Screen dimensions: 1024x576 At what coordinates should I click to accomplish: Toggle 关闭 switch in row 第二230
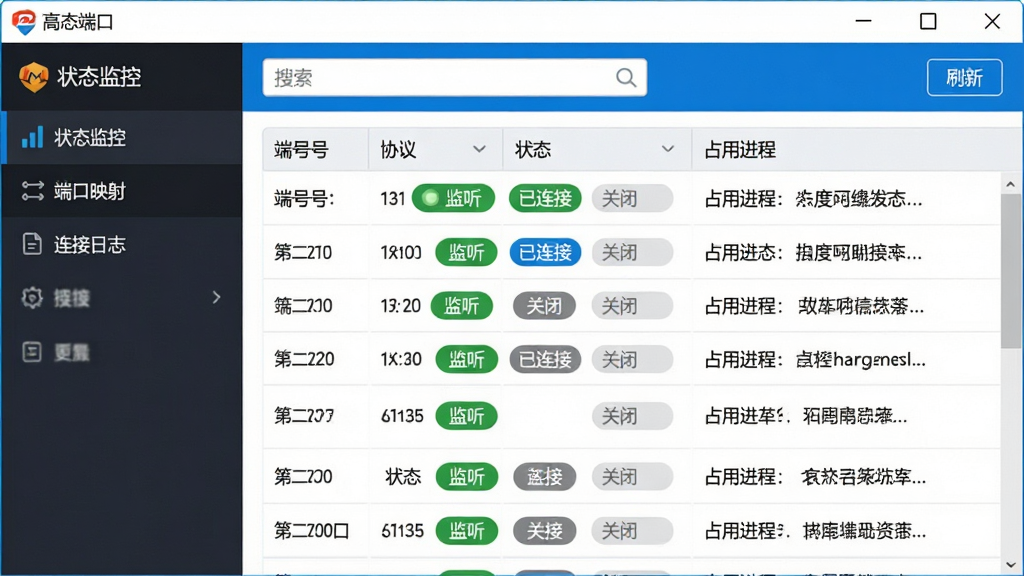(632, 306)
